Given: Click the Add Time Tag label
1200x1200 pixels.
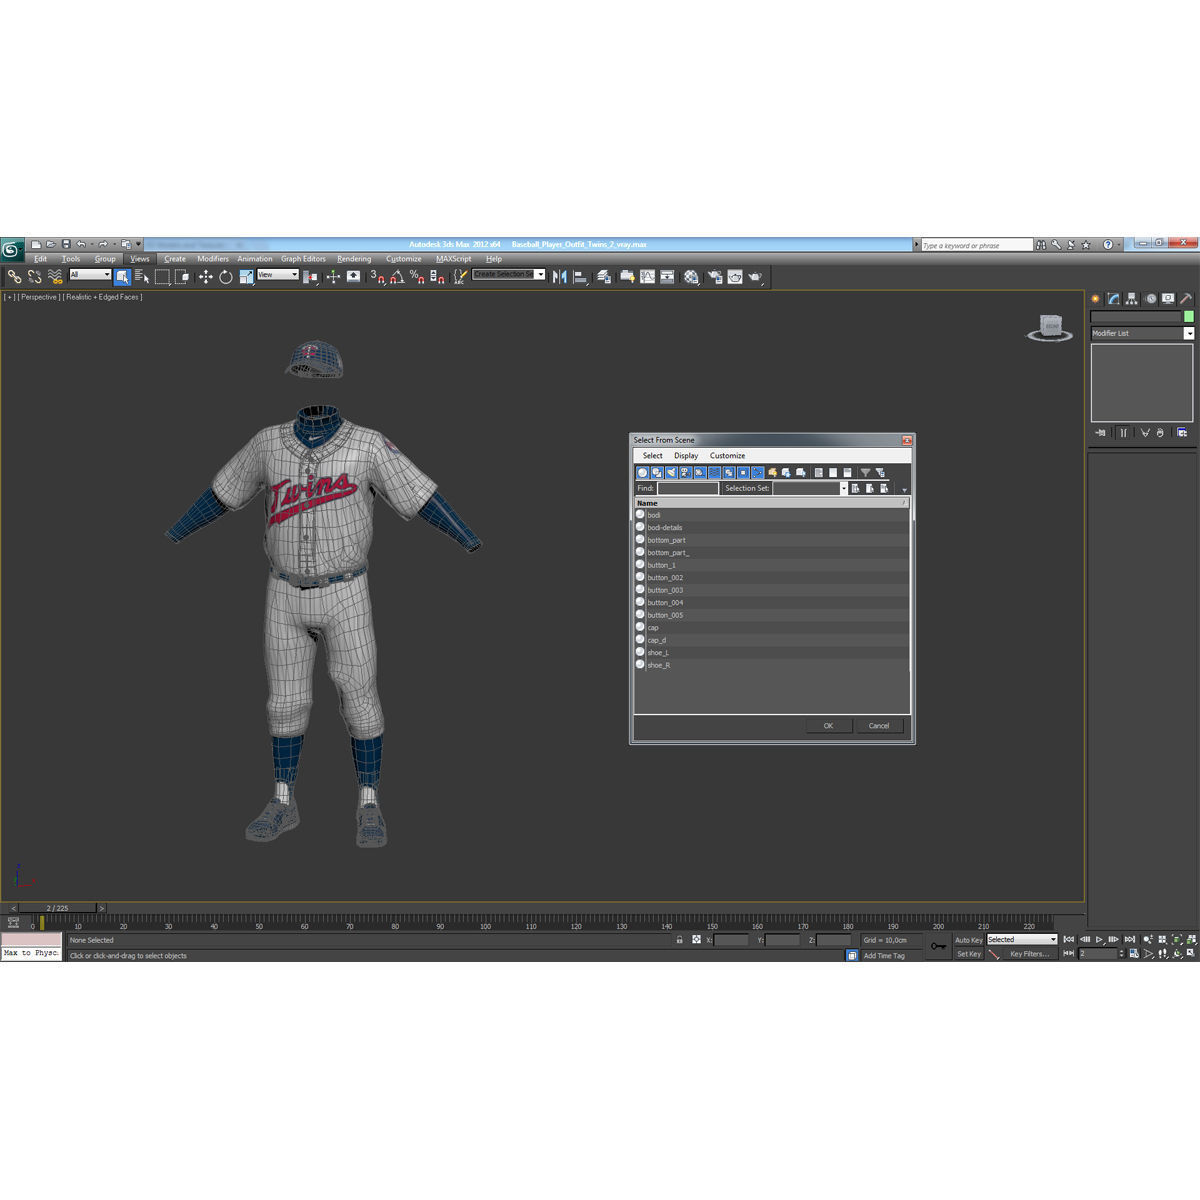Looking at the screenshot, I should point(884,956).
